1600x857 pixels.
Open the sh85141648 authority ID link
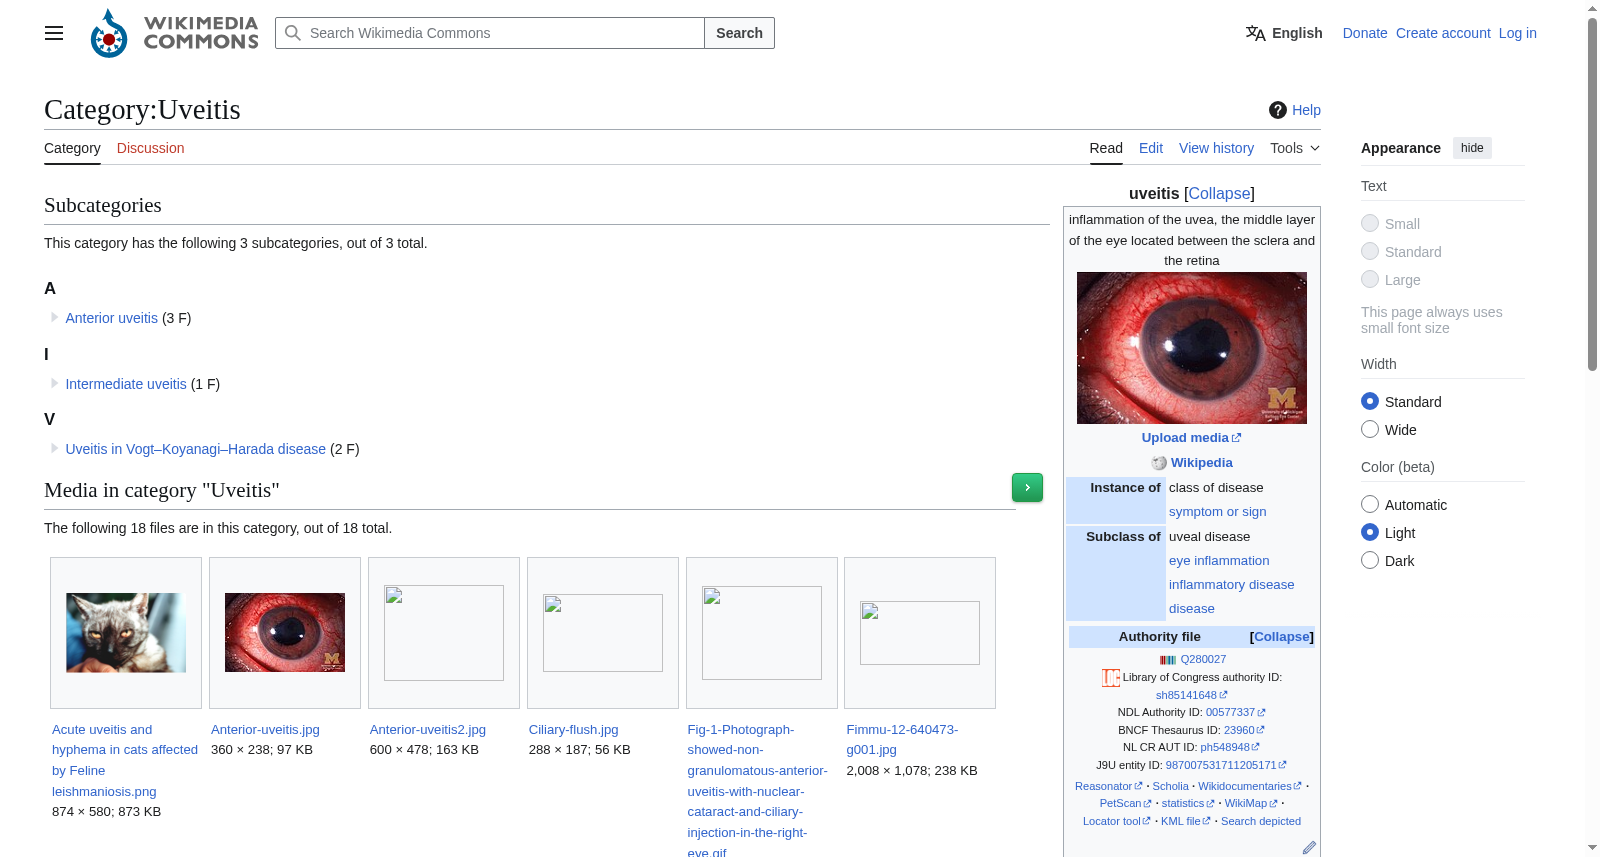click(x=1186, y=696)
